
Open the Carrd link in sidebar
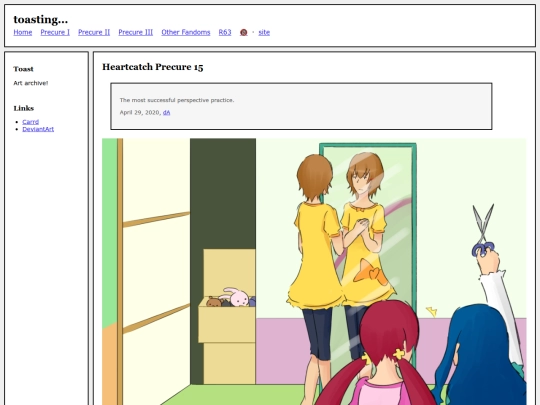(31, 122)
